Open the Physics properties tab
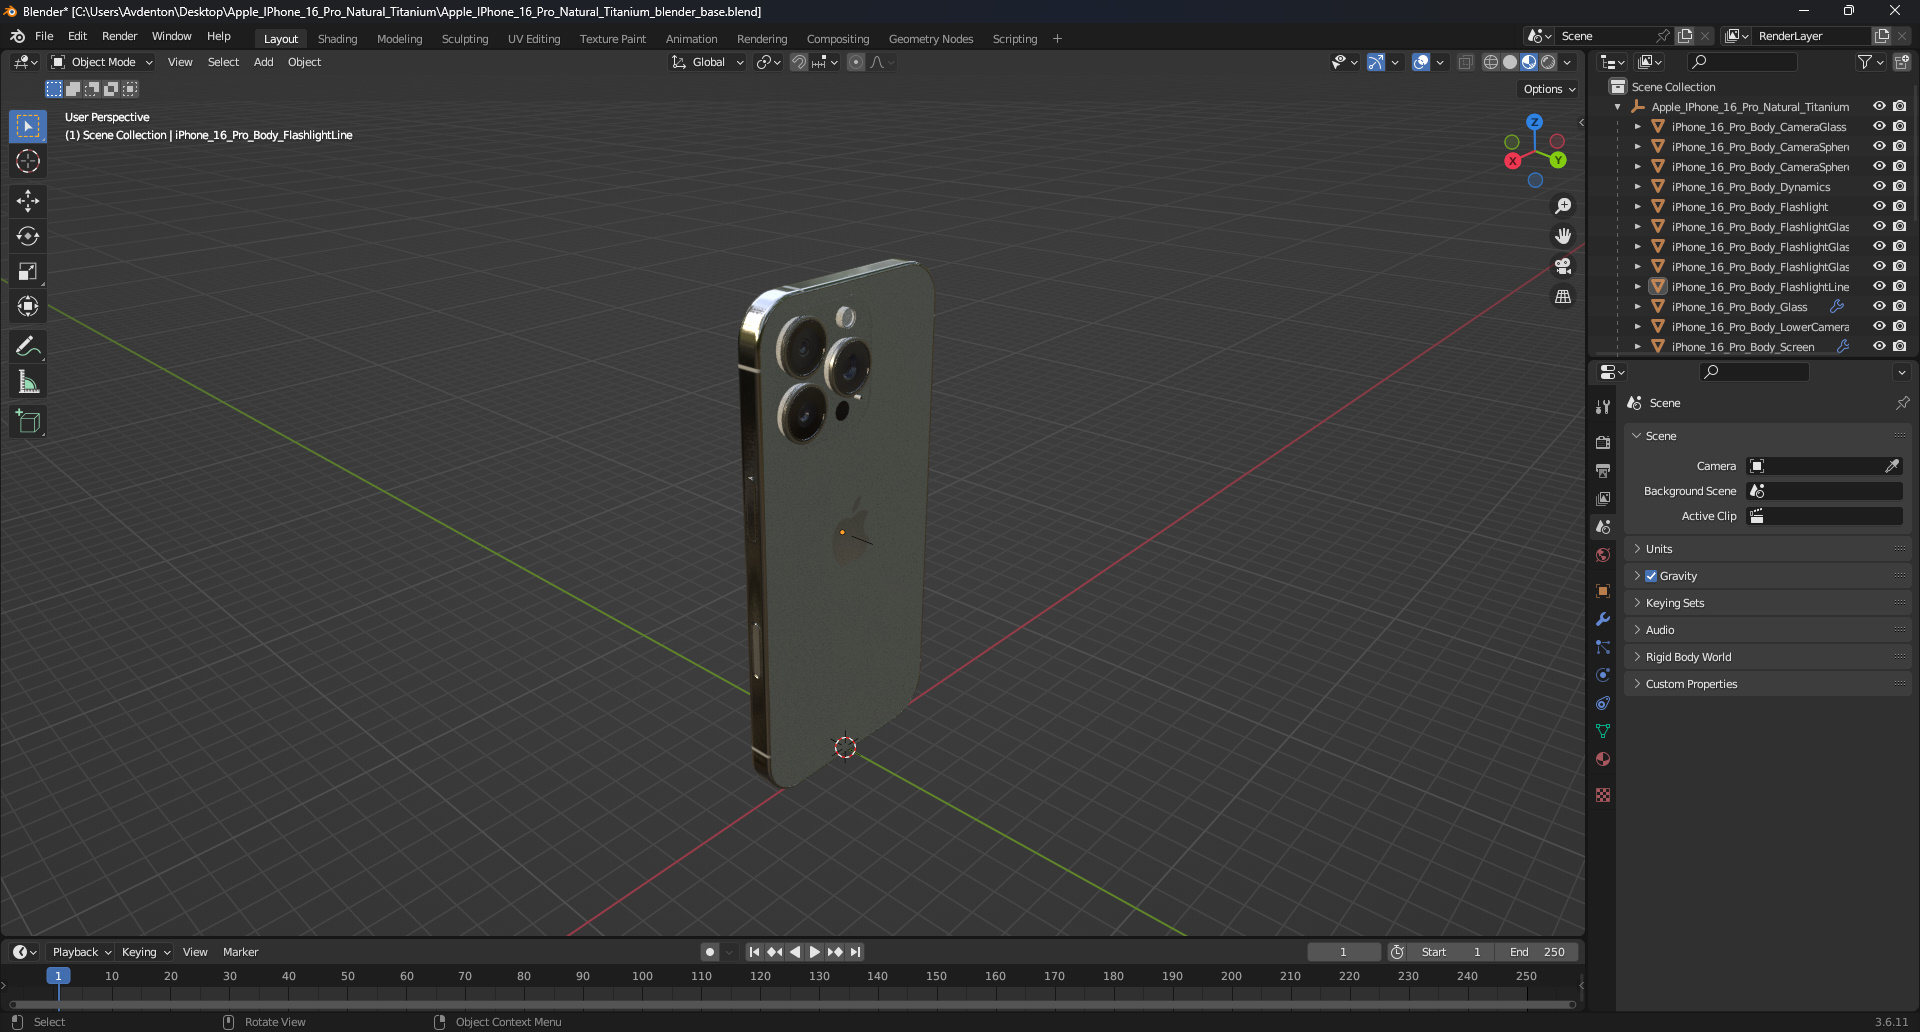 click(1603, 675)
